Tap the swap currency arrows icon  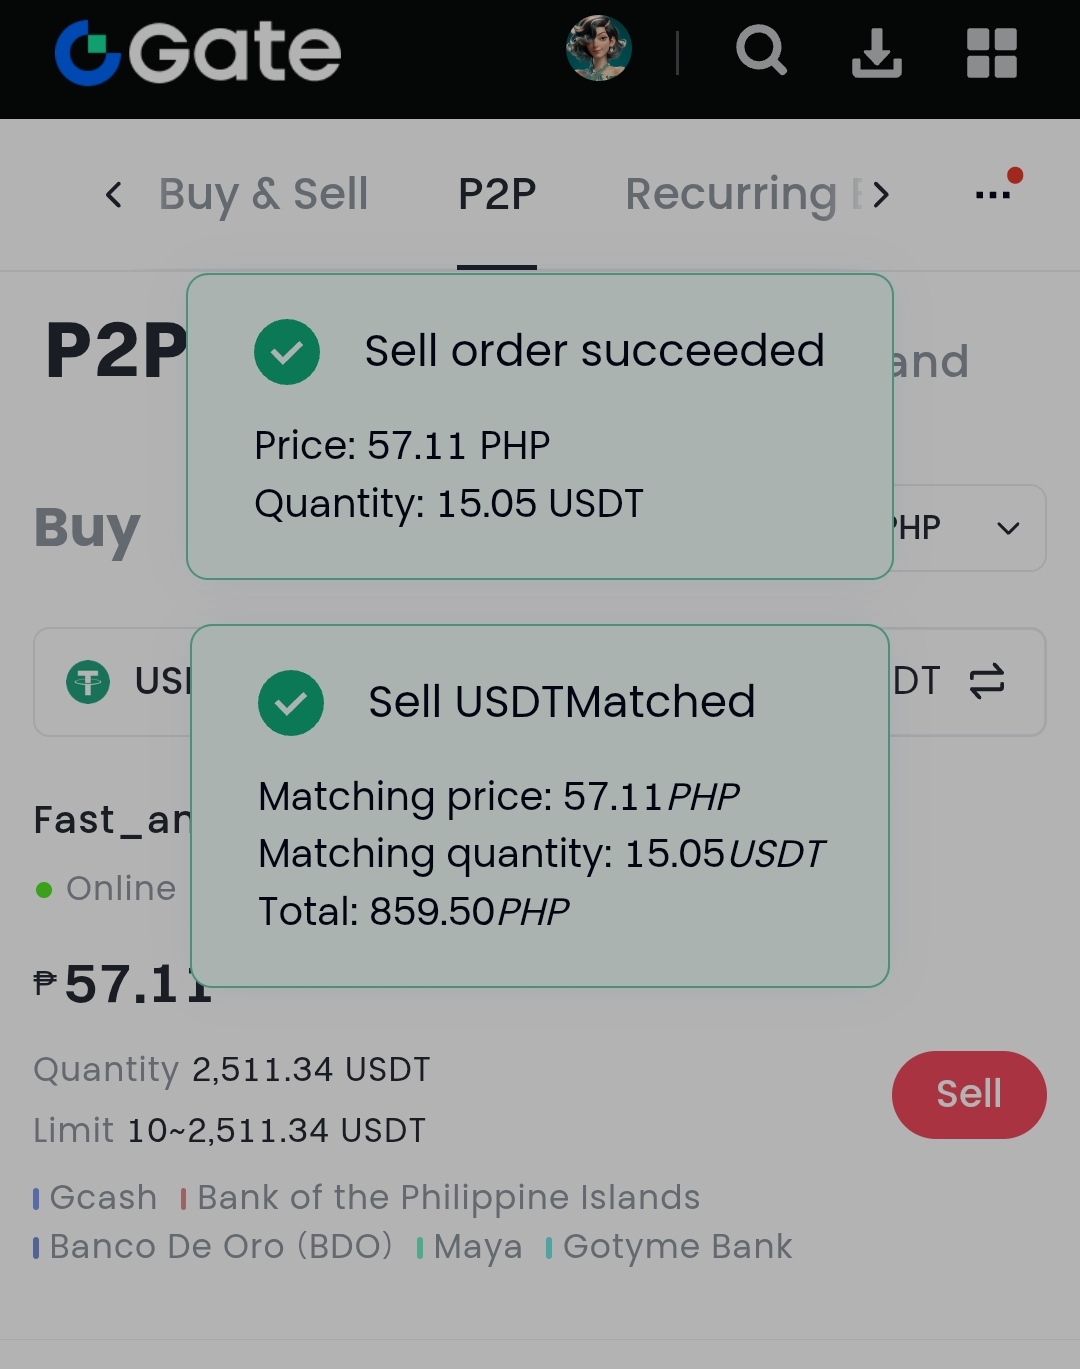[x=987, y=682]
